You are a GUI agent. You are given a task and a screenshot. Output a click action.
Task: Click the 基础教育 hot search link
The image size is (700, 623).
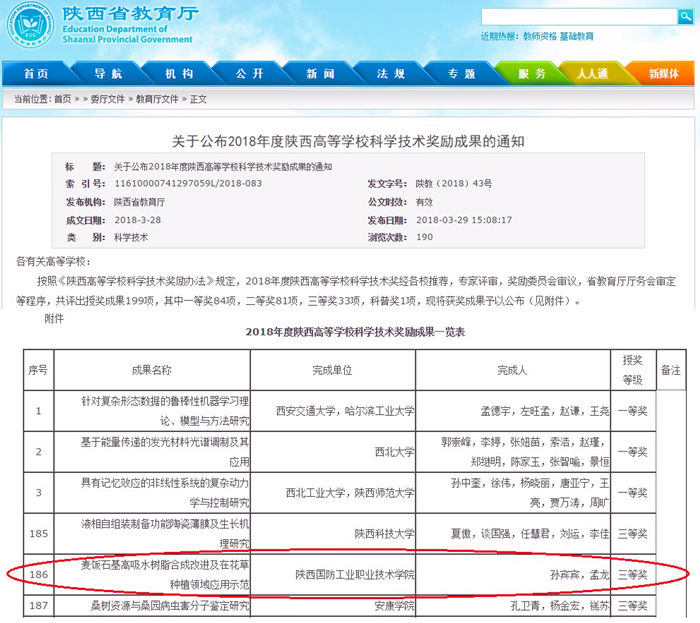(x=575, y=37)
